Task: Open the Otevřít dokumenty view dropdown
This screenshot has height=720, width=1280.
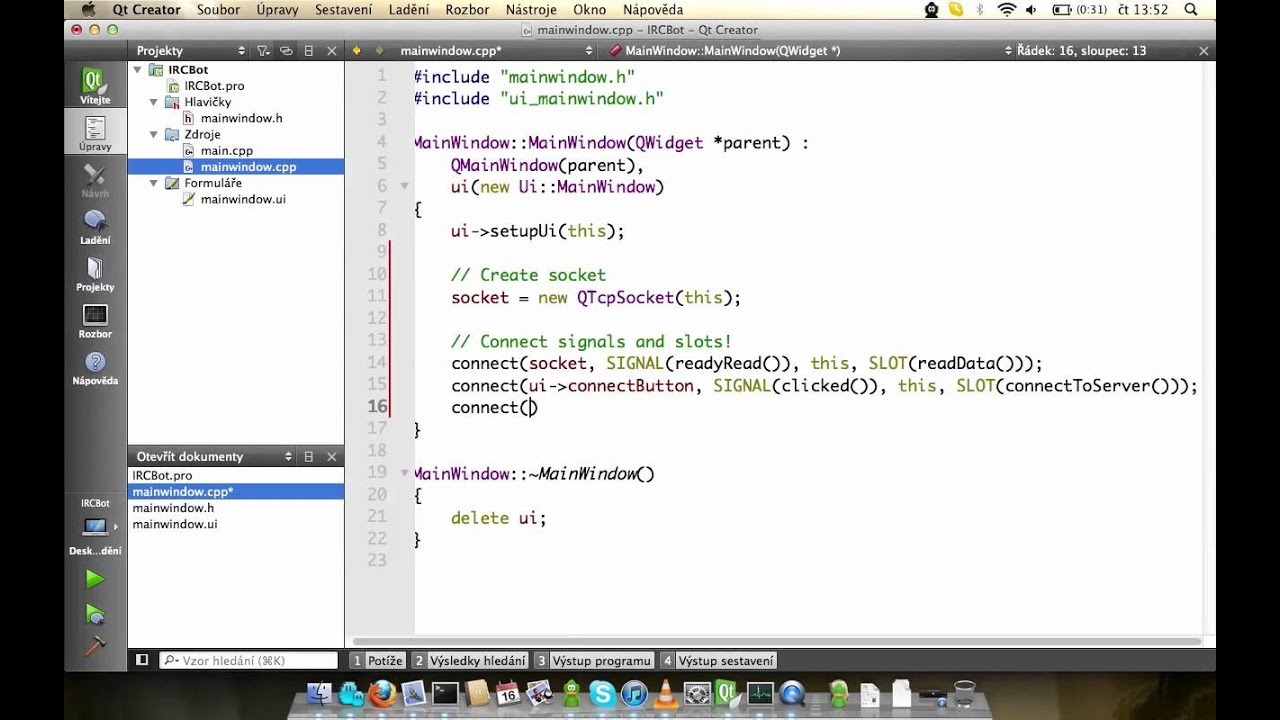Action: click(x=213, y=456)
